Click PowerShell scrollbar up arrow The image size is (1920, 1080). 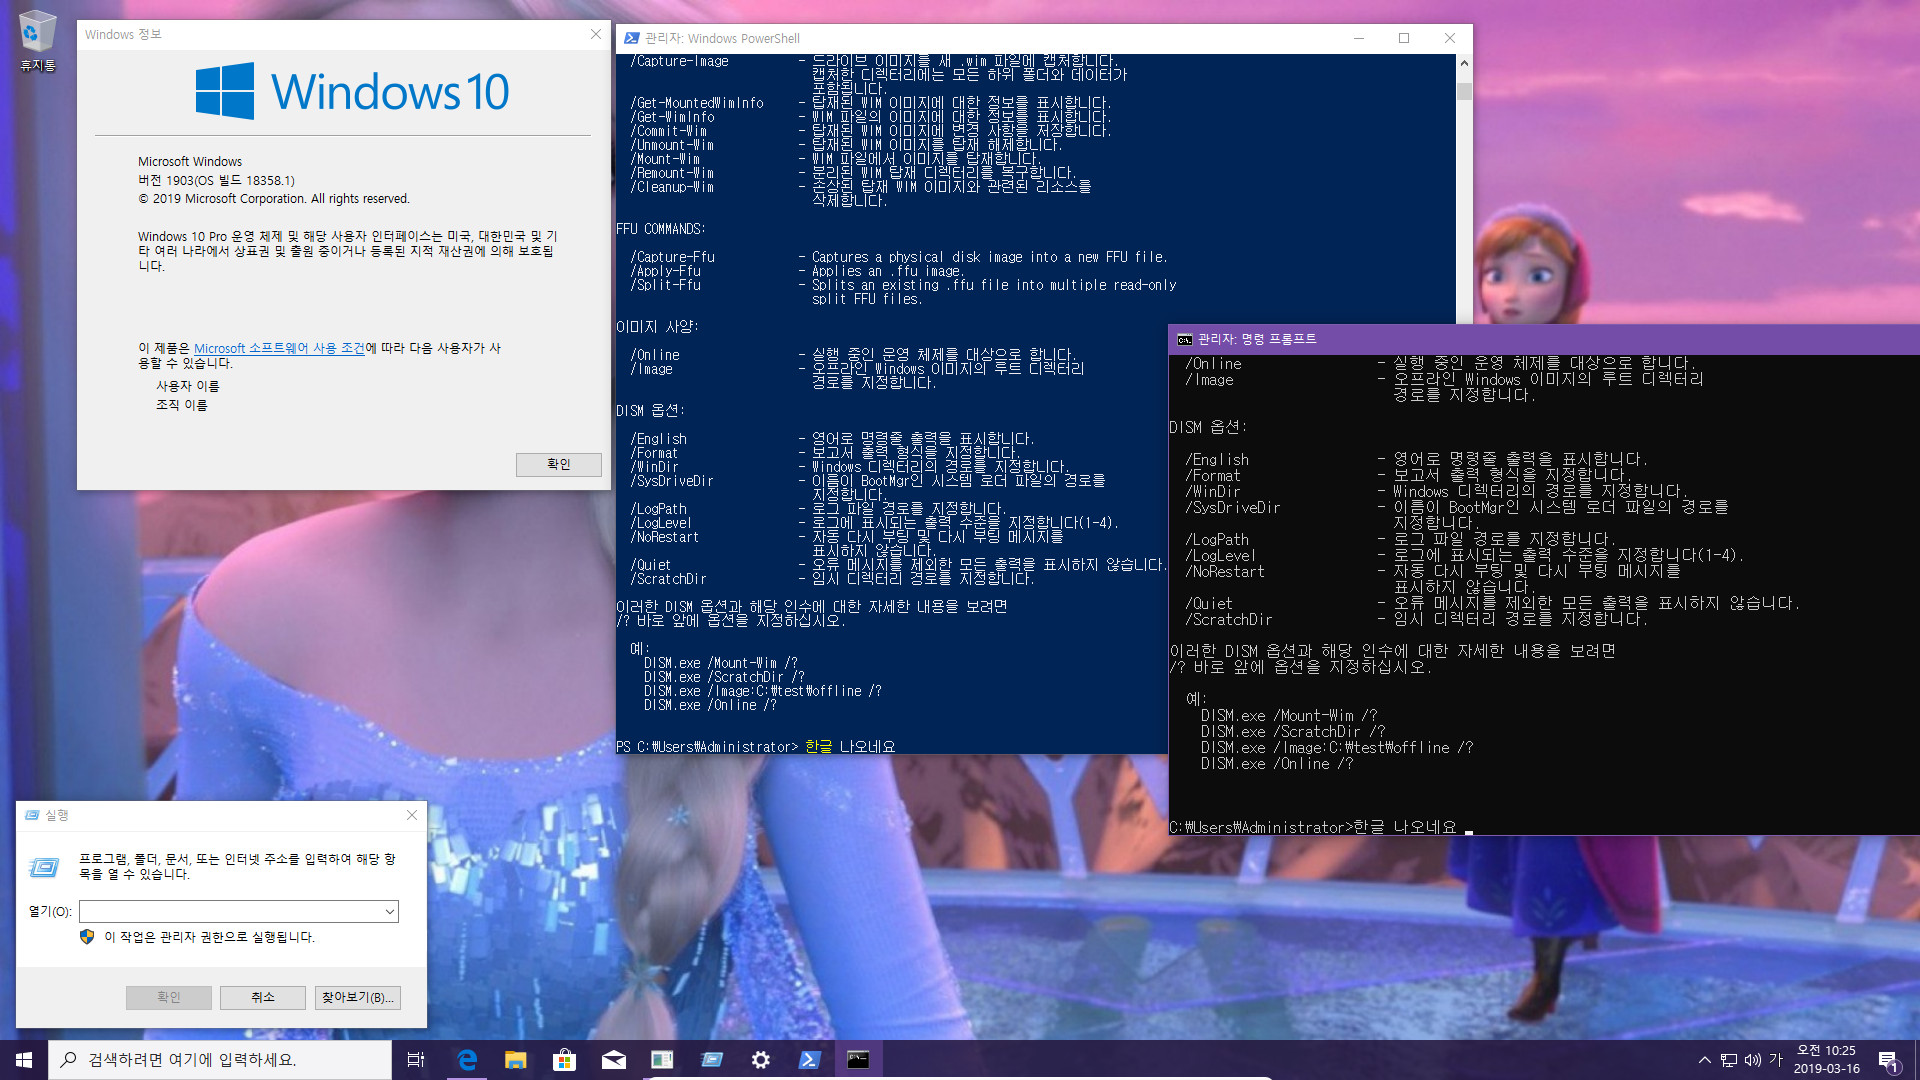click(1464, 63)
